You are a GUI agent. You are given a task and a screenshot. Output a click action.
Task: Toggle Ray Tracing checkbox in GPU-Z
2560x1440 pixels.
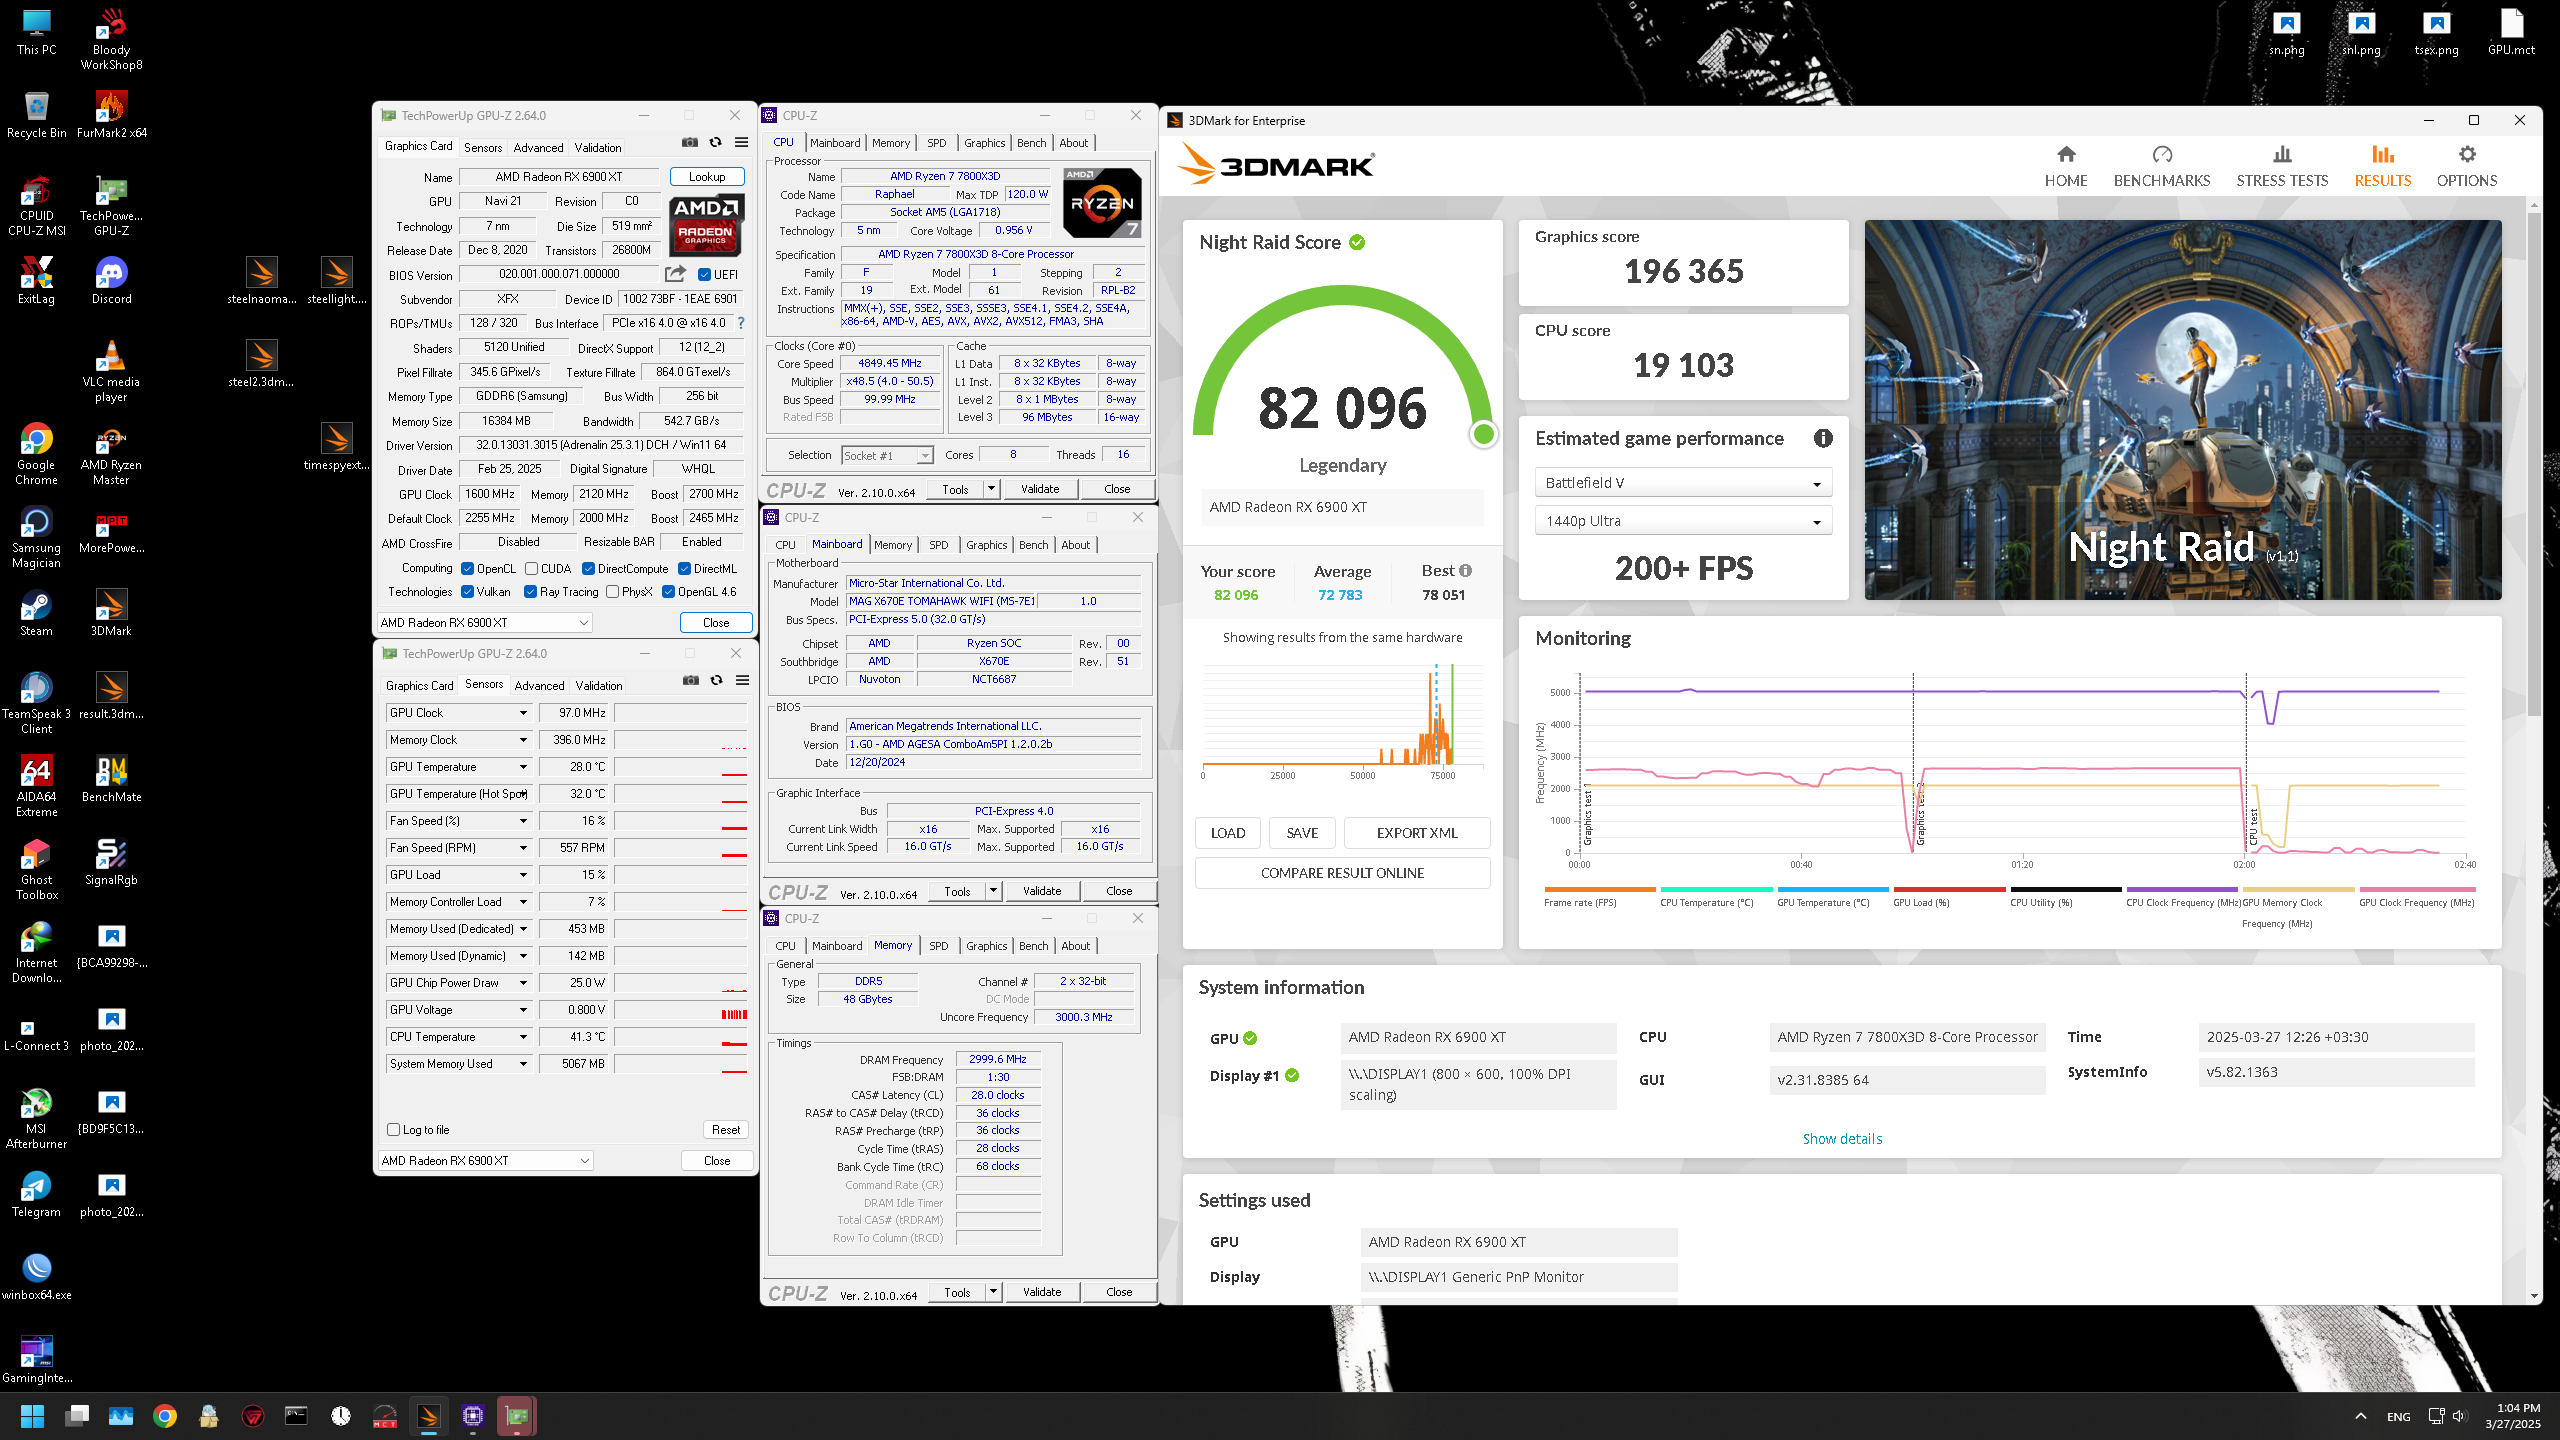tap(530, 591)
